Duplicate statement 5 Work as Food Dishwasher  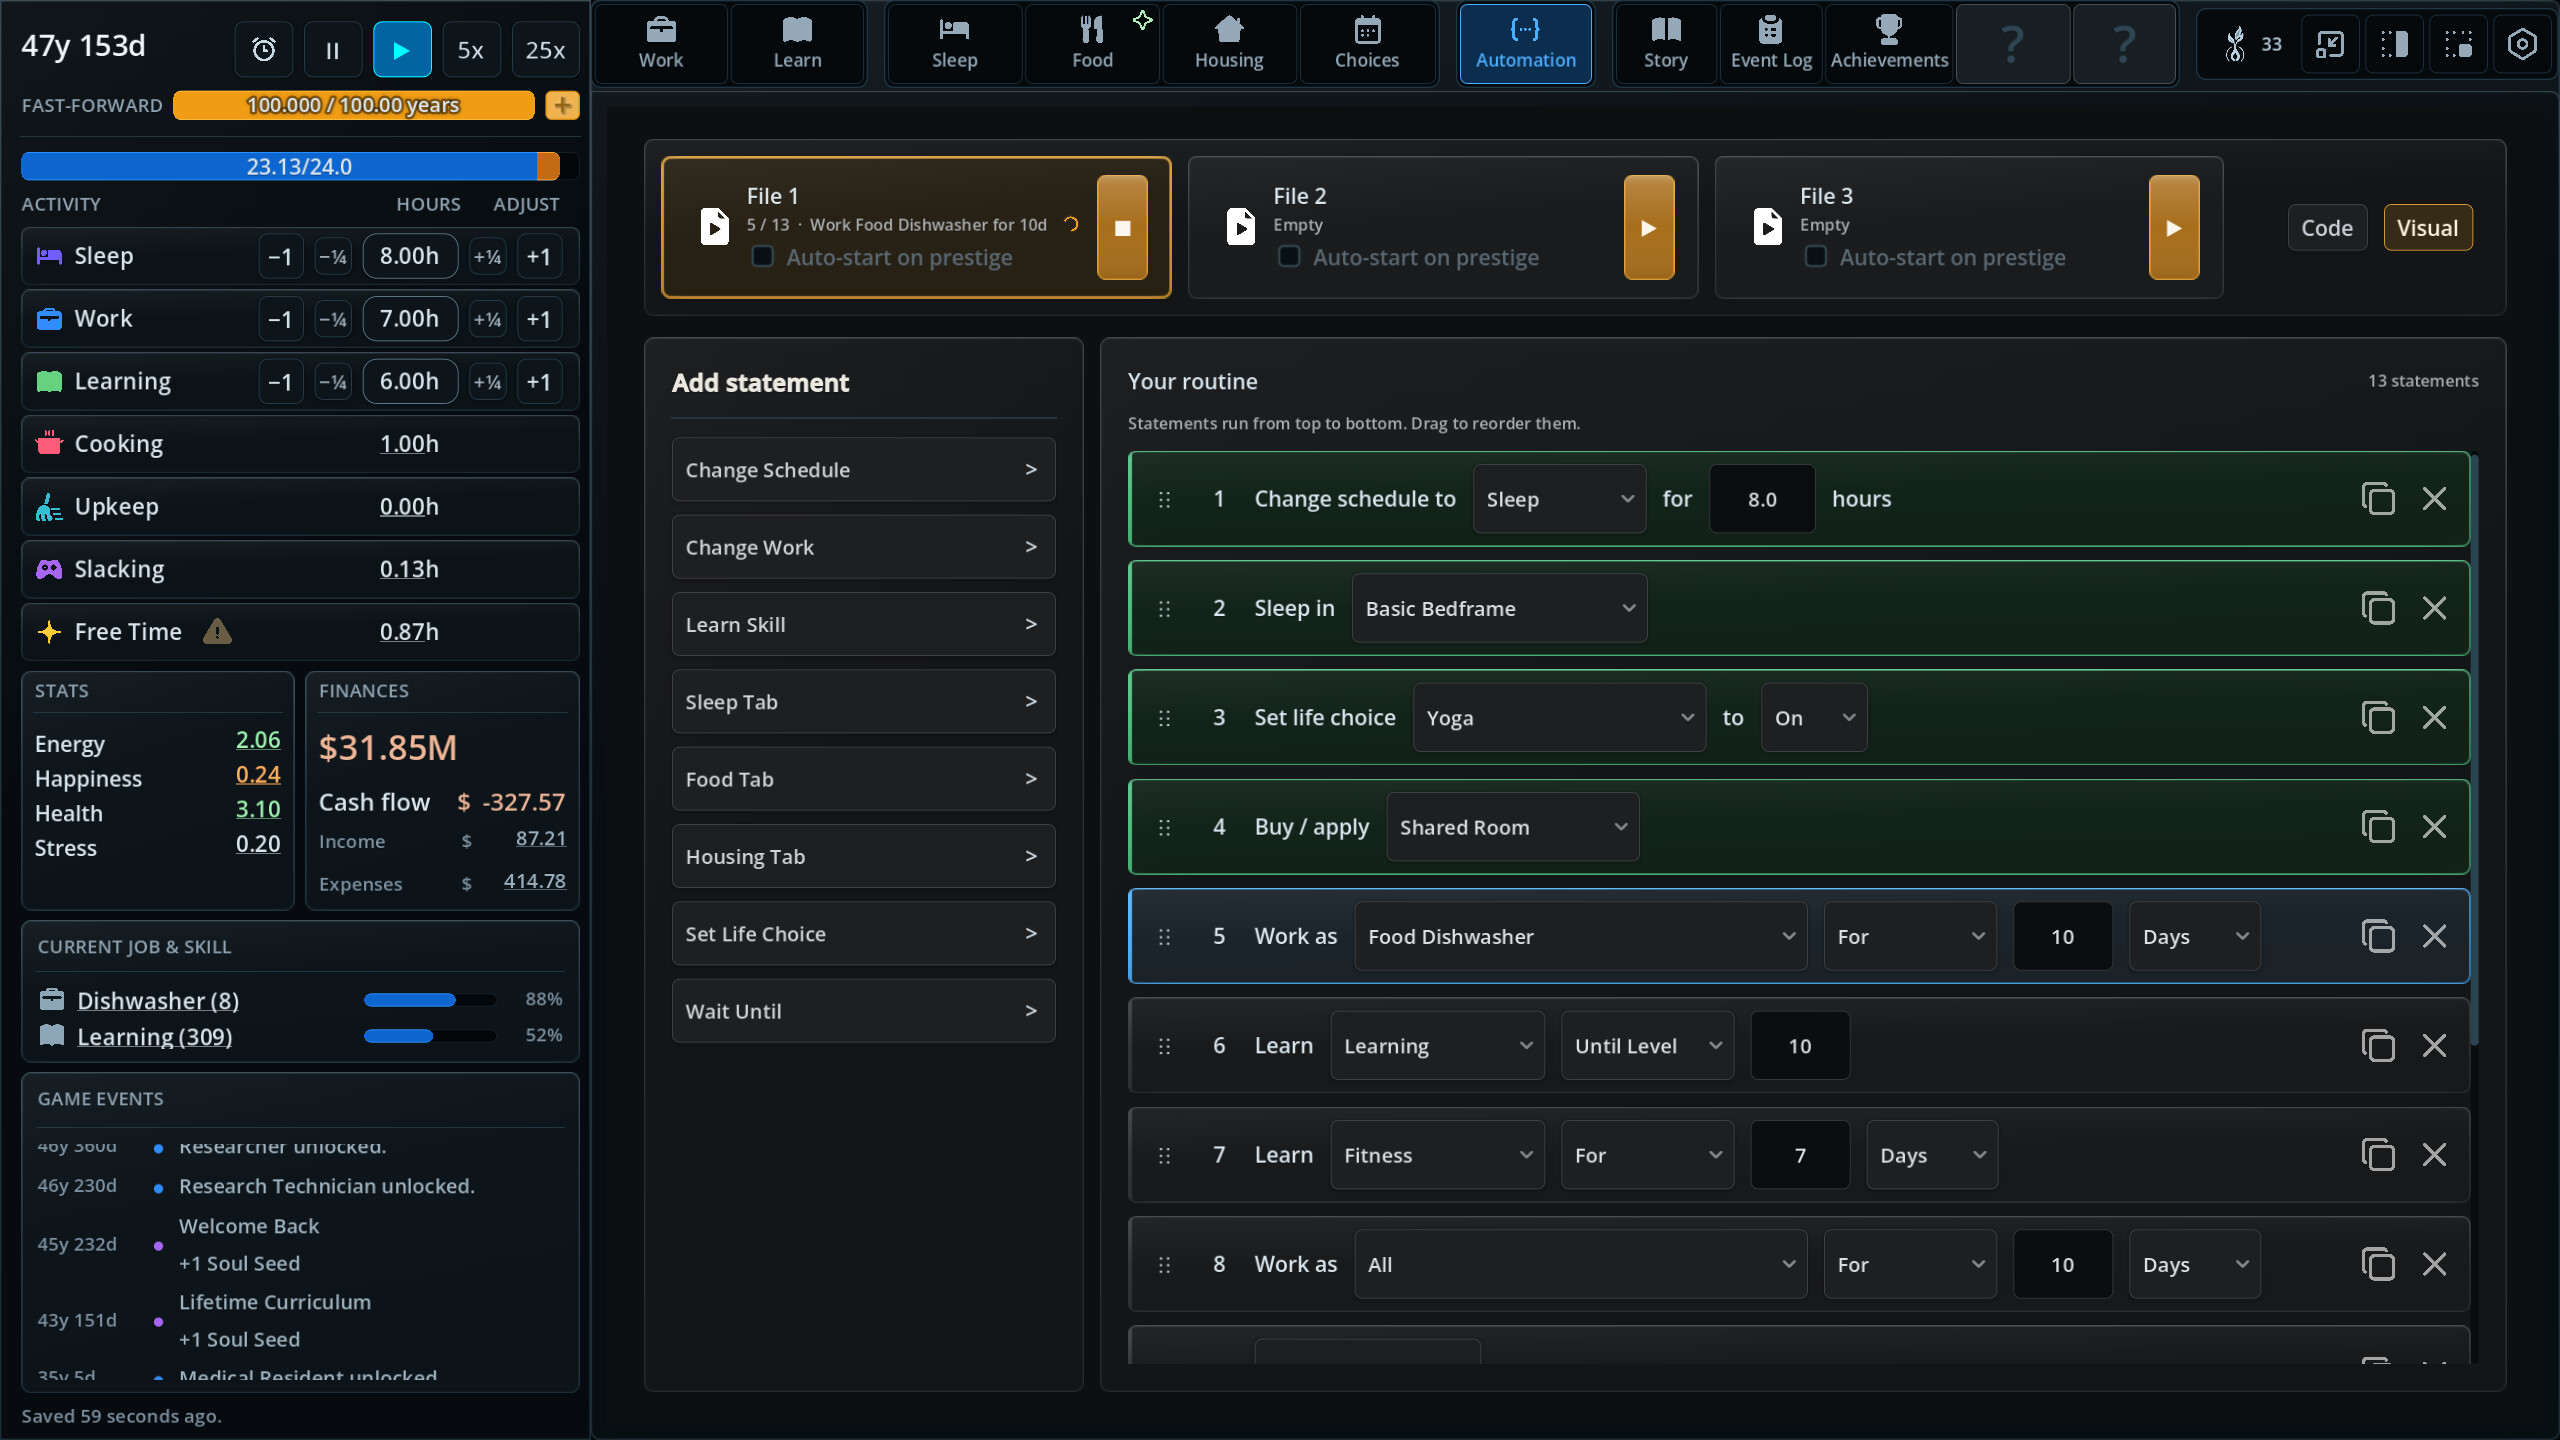click(x=2377, y=936)
